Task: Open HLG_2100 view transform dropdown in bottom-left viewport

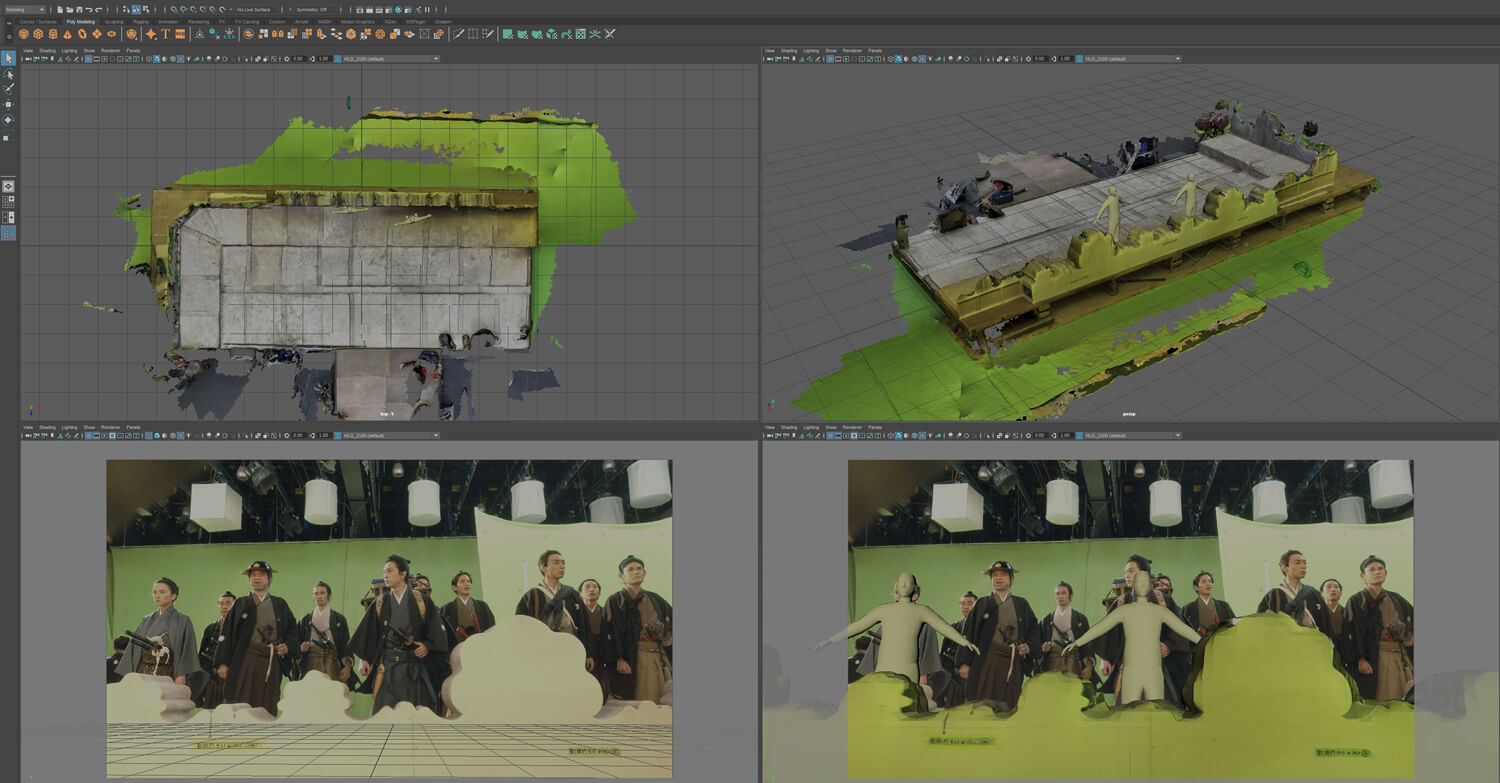Action: (391, 436)
